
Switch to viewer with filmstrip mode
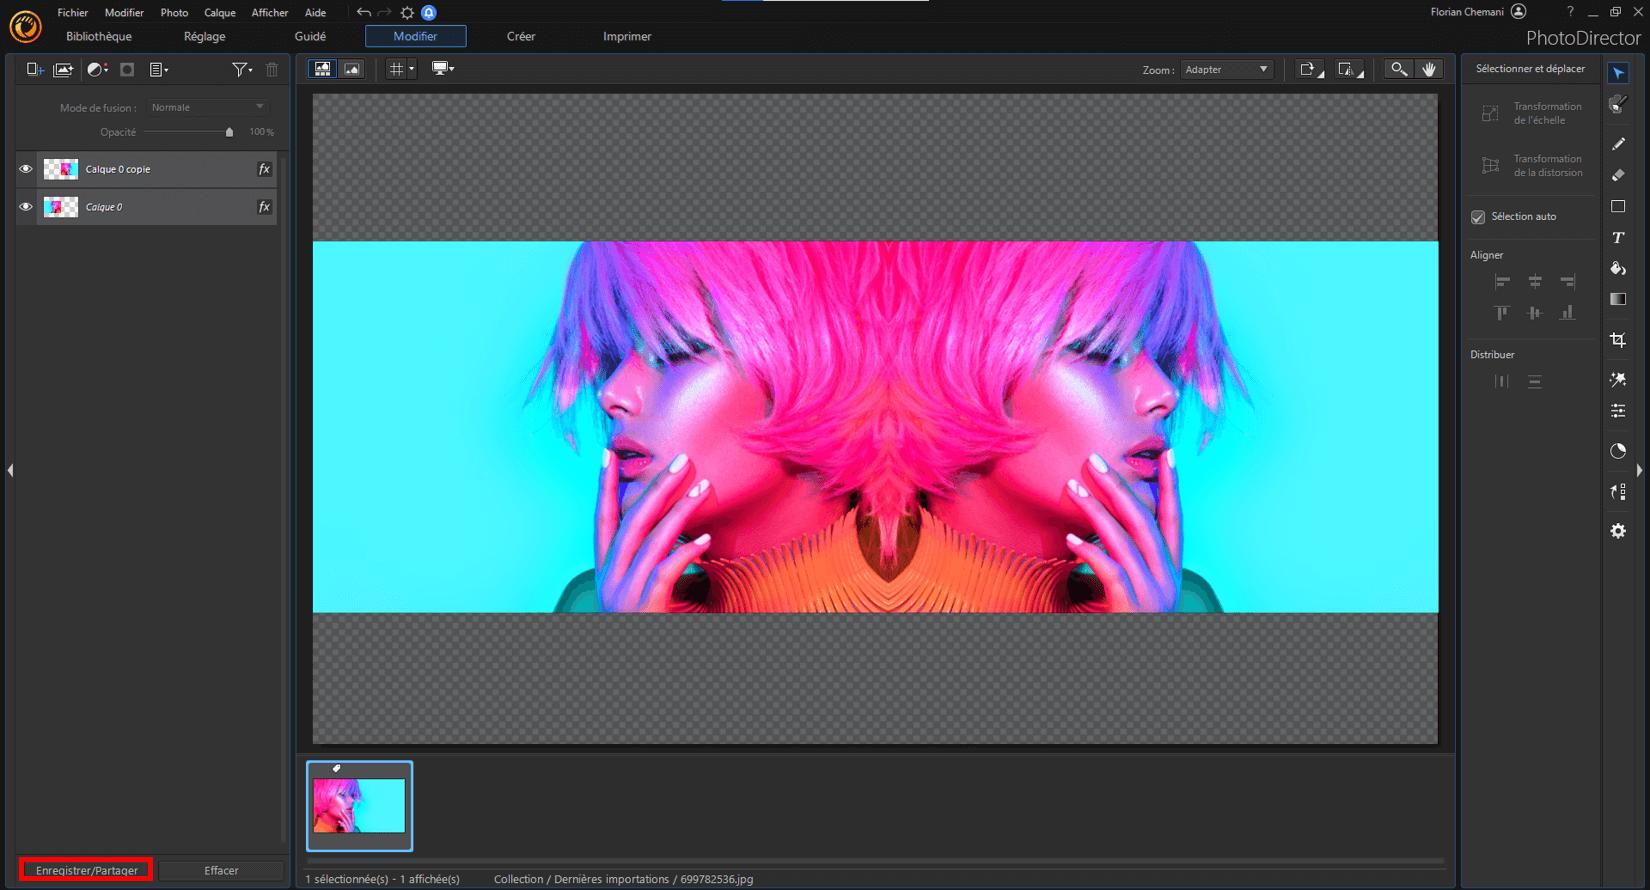(322, 69)
